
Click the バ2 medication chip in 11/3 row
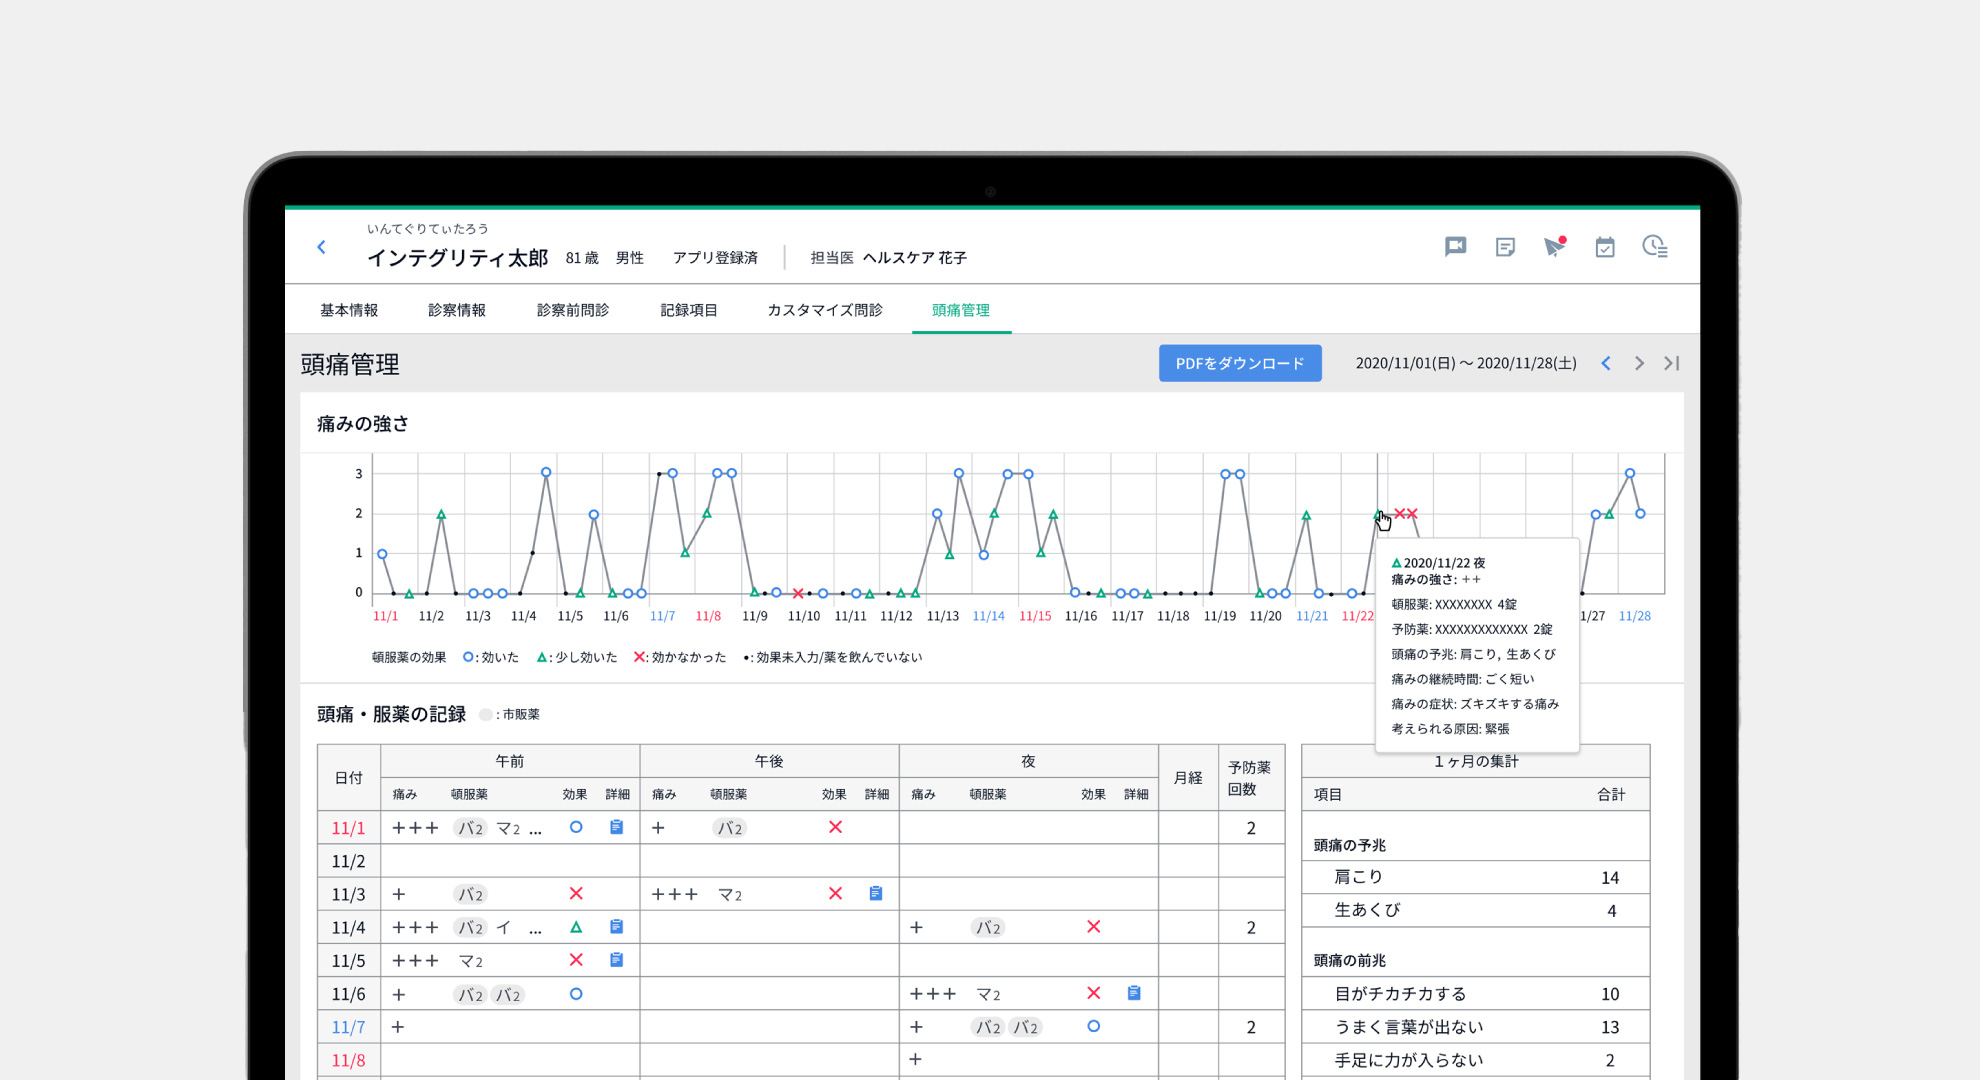pos(470,894)
